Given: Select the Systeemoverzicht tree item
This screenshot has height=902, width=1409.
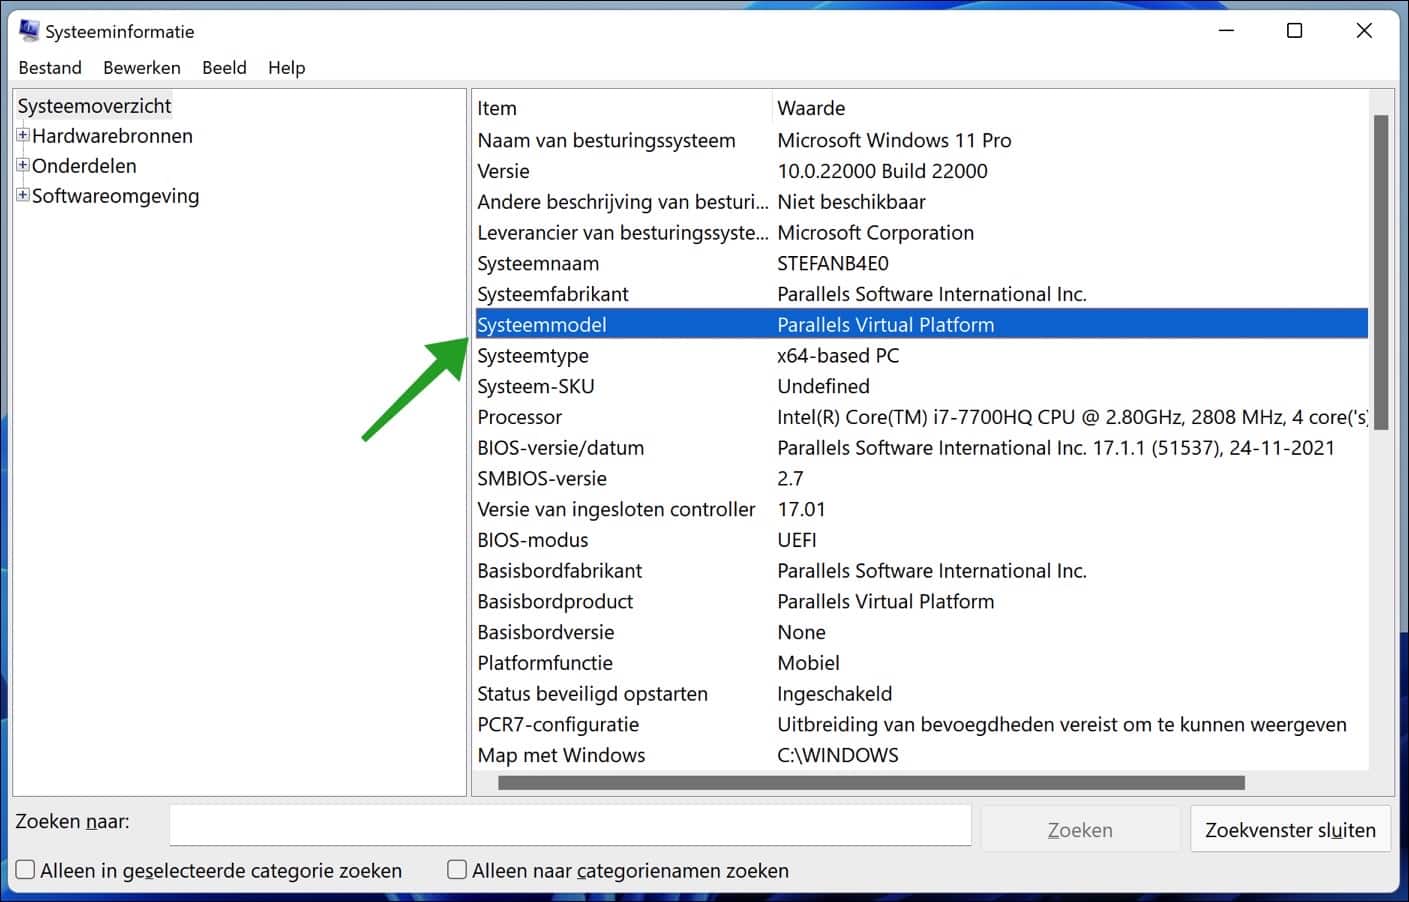Looking at the screenshot, I should [95, 105].
